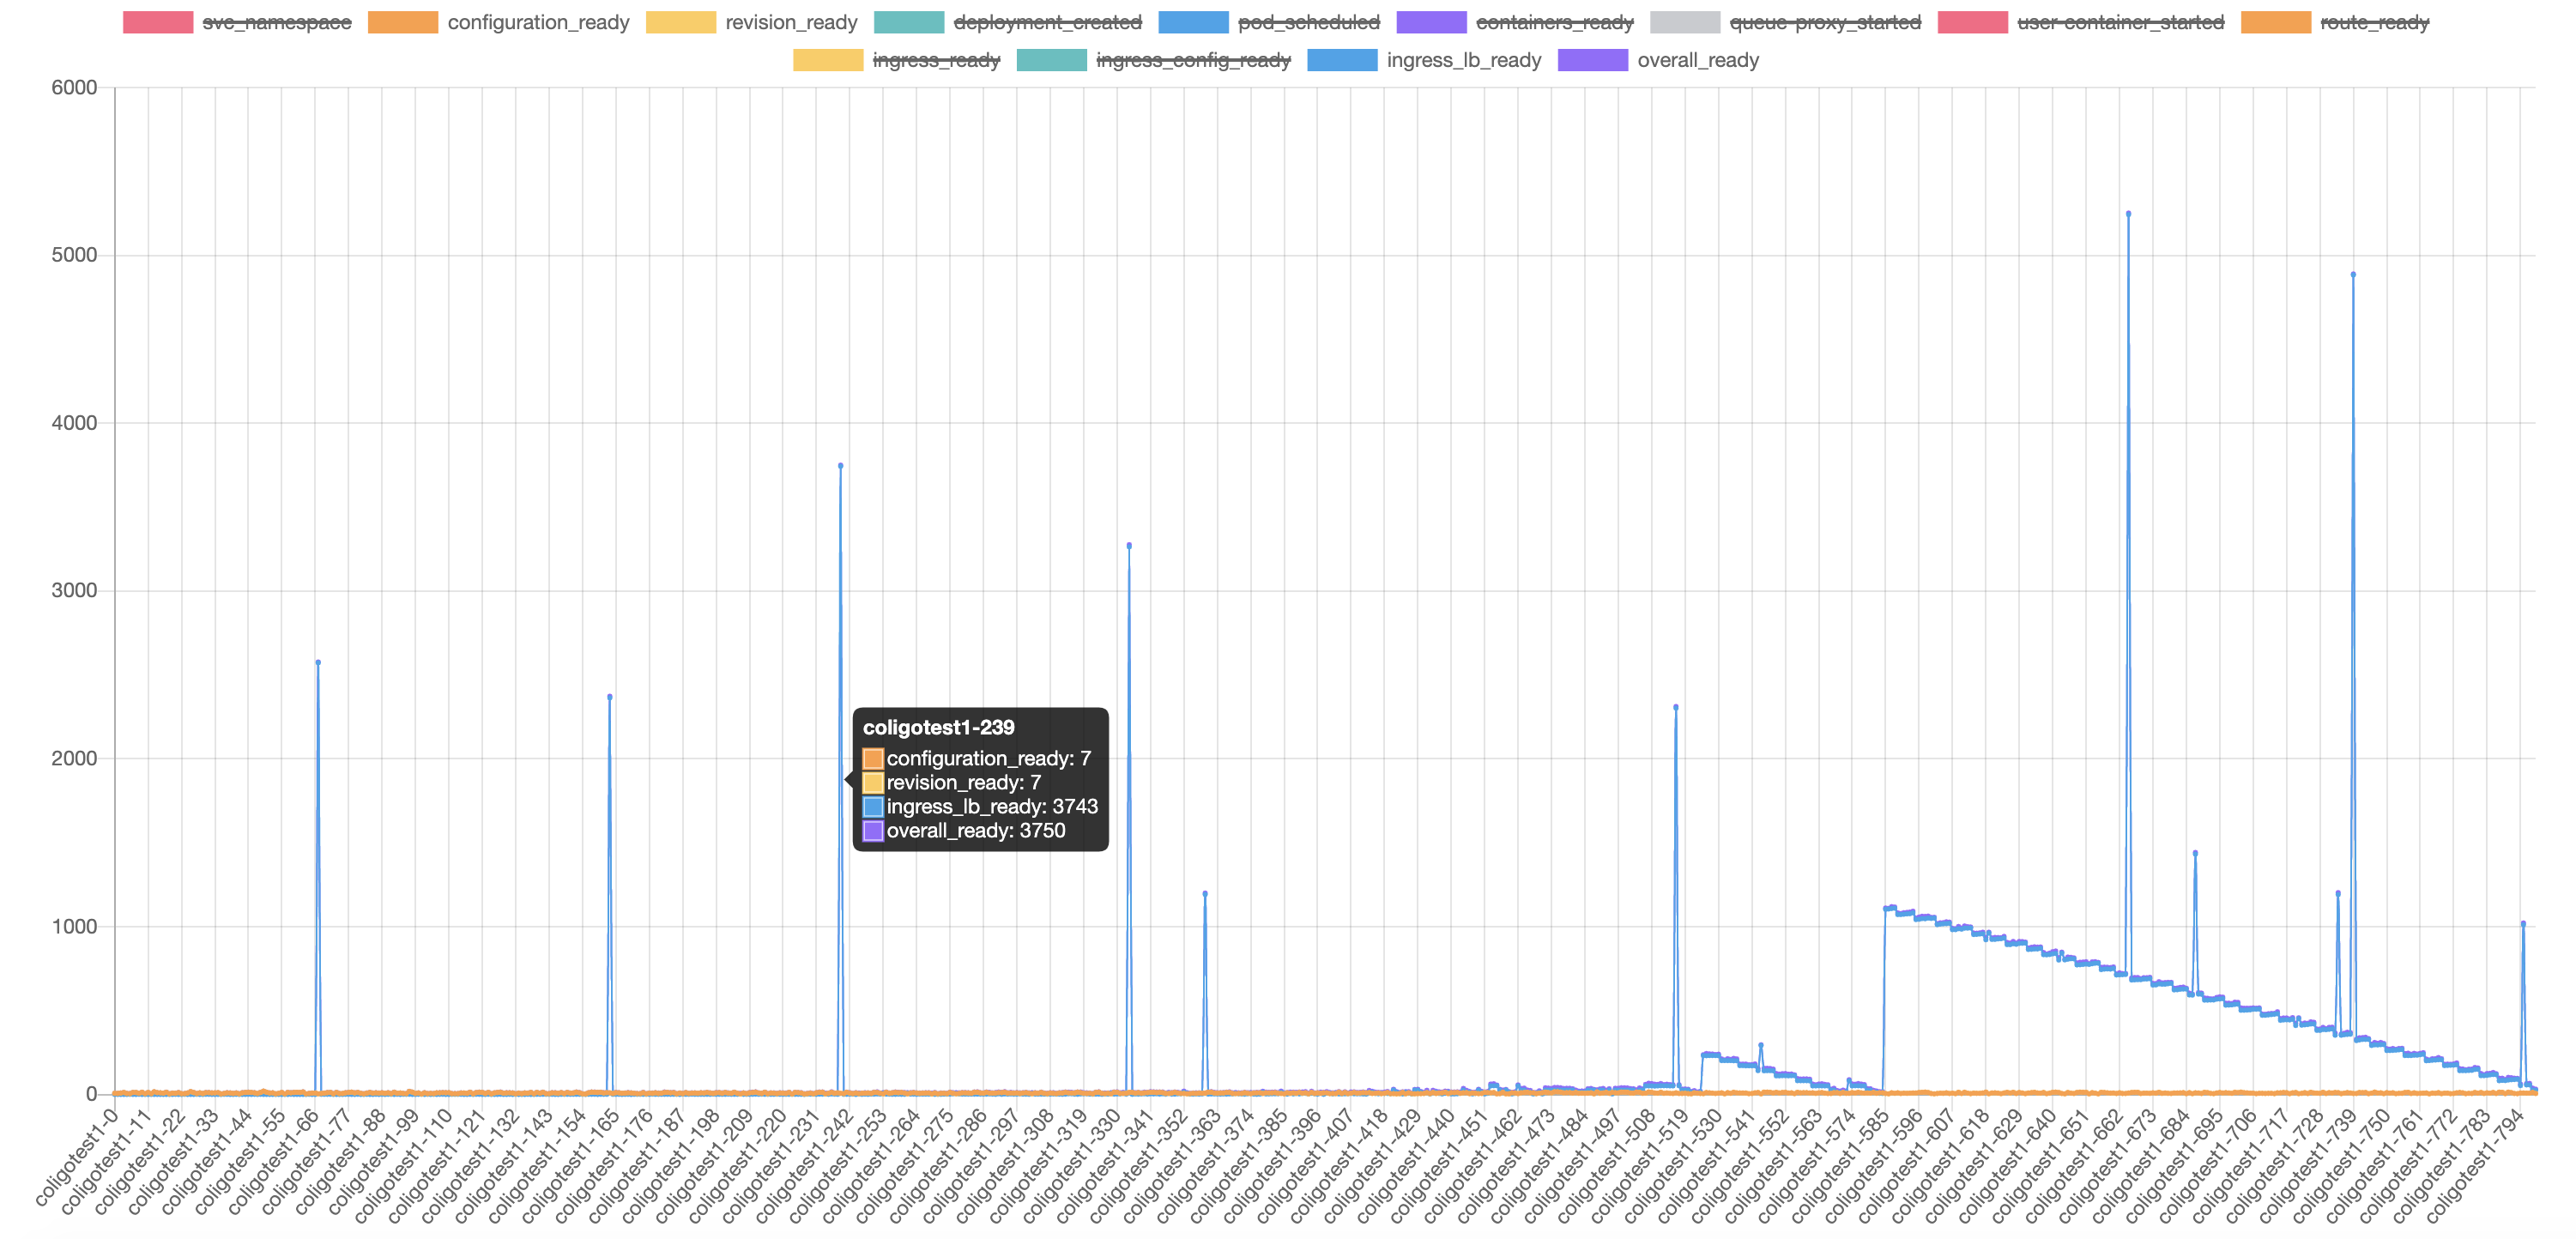Click the 6000 y-axis label

tap(74, 87)
